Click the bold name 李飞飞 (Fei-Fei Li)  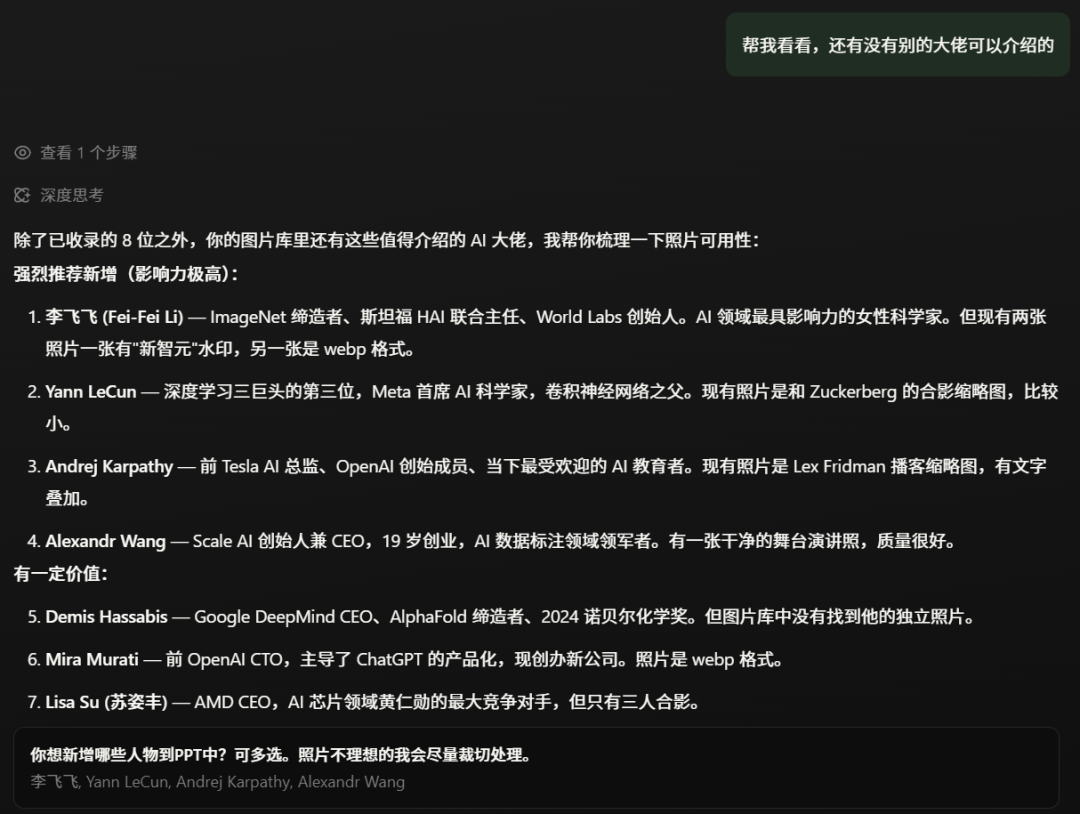[114, 317]
